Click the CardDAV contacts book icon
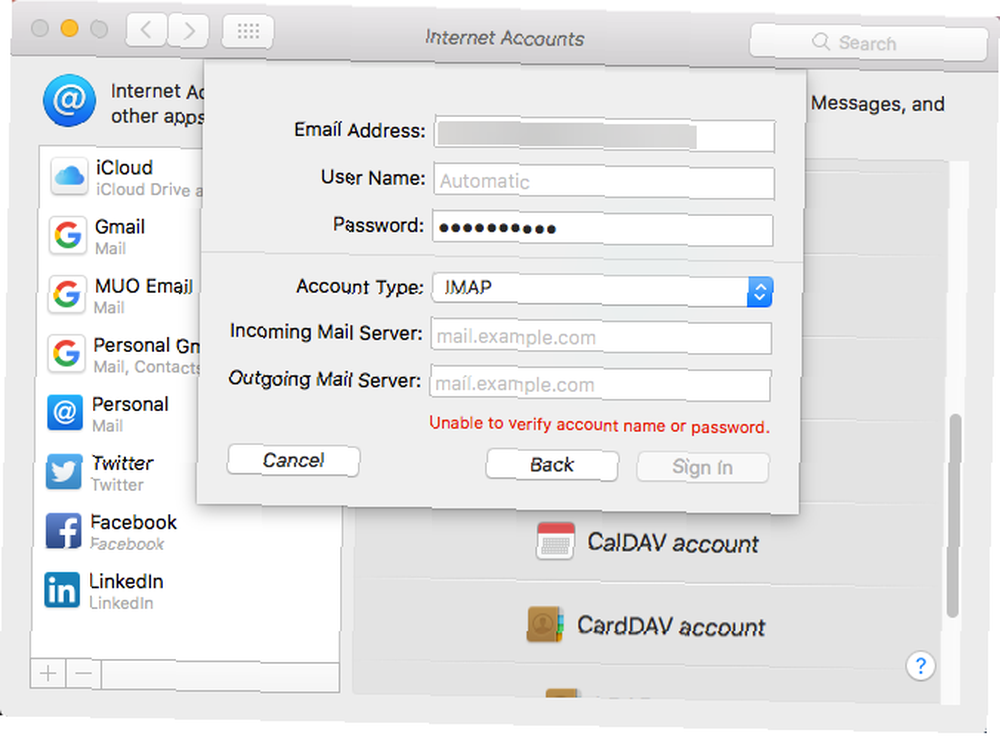This screenshot has height=736, width=1000. point(545,624)
